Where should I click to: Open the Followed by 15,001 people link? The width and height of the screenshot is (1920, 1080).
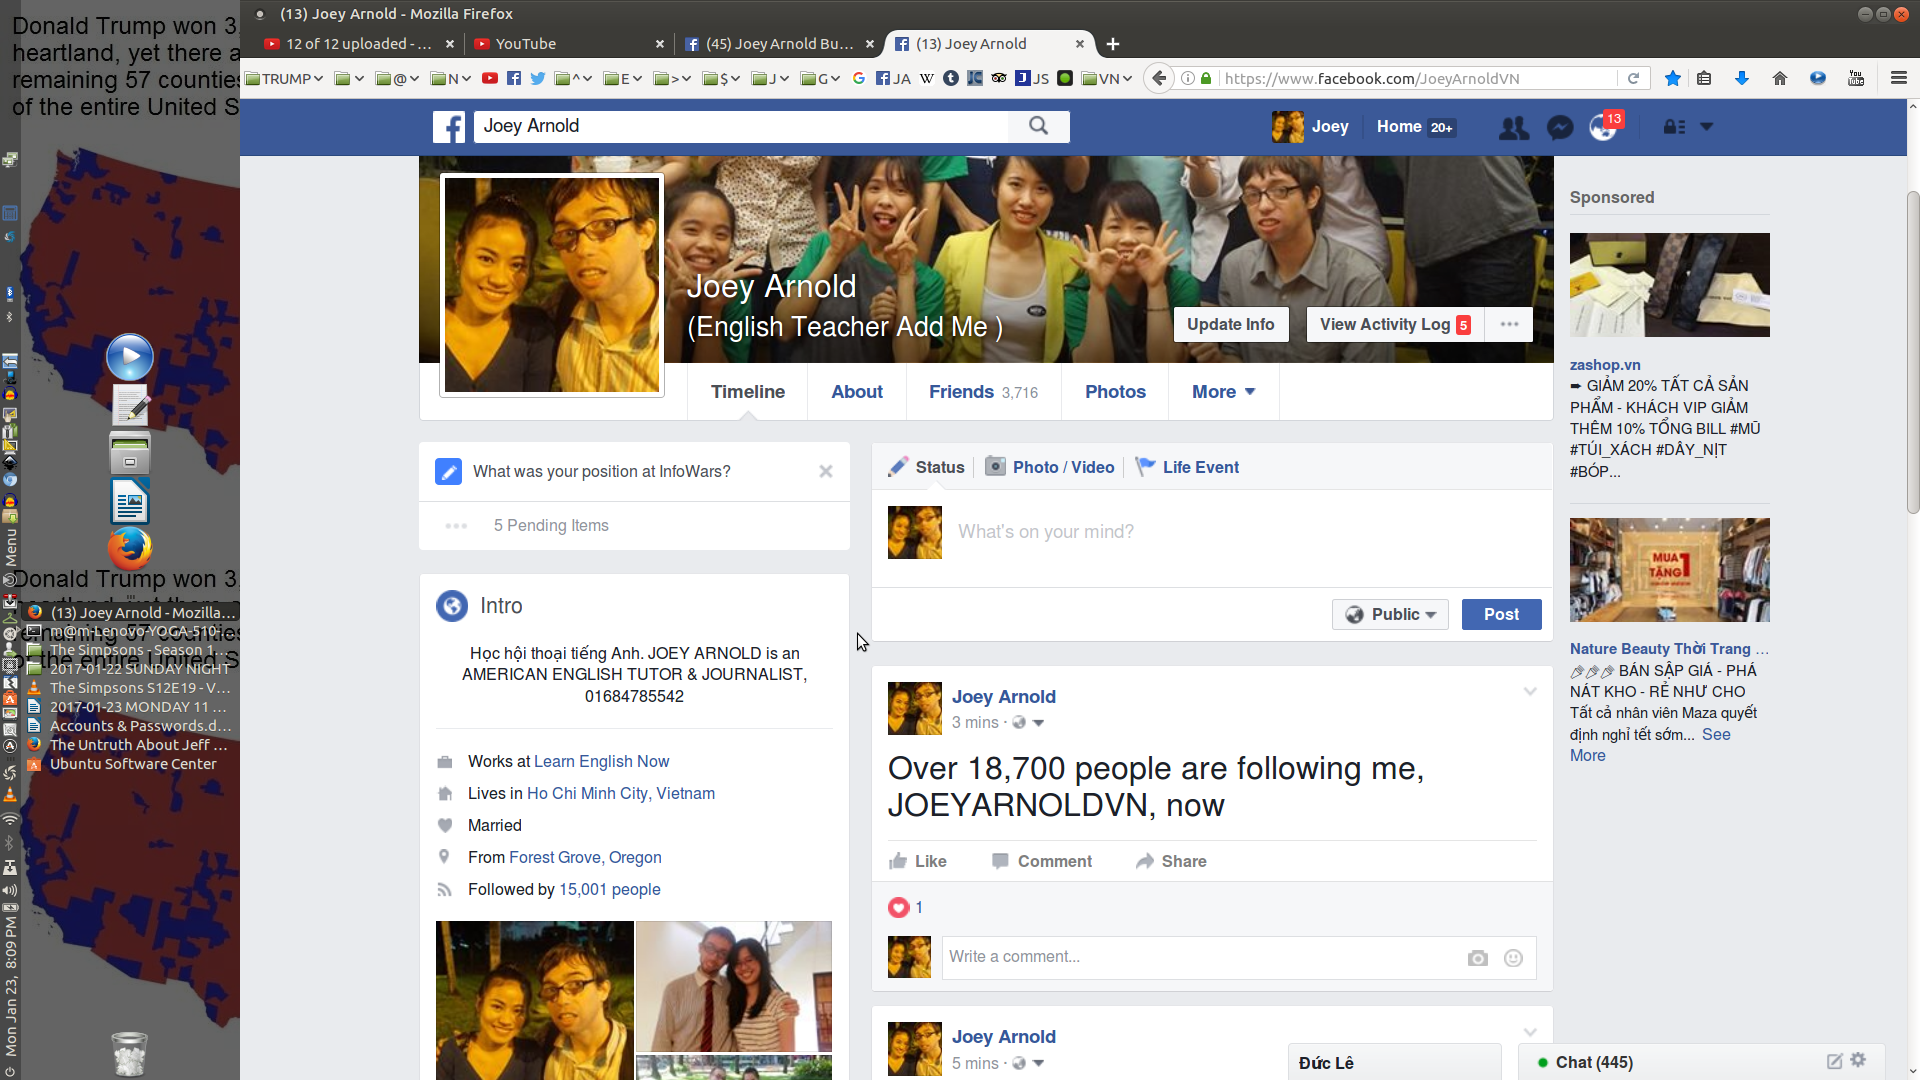click(x=609, y=889)
